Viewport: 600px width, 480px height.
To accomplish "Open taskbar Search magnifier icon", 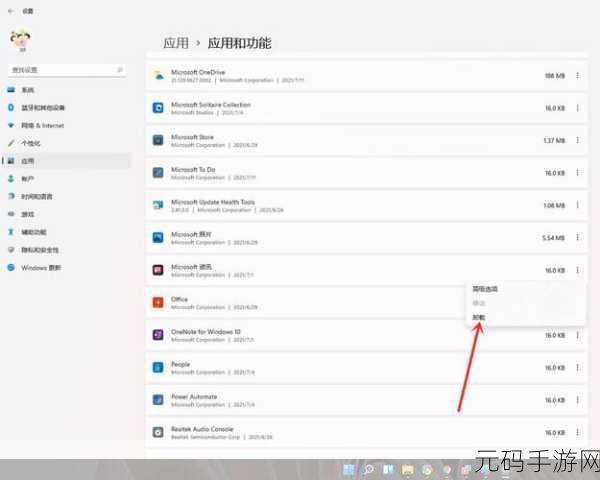I will [x=369, y=469].
